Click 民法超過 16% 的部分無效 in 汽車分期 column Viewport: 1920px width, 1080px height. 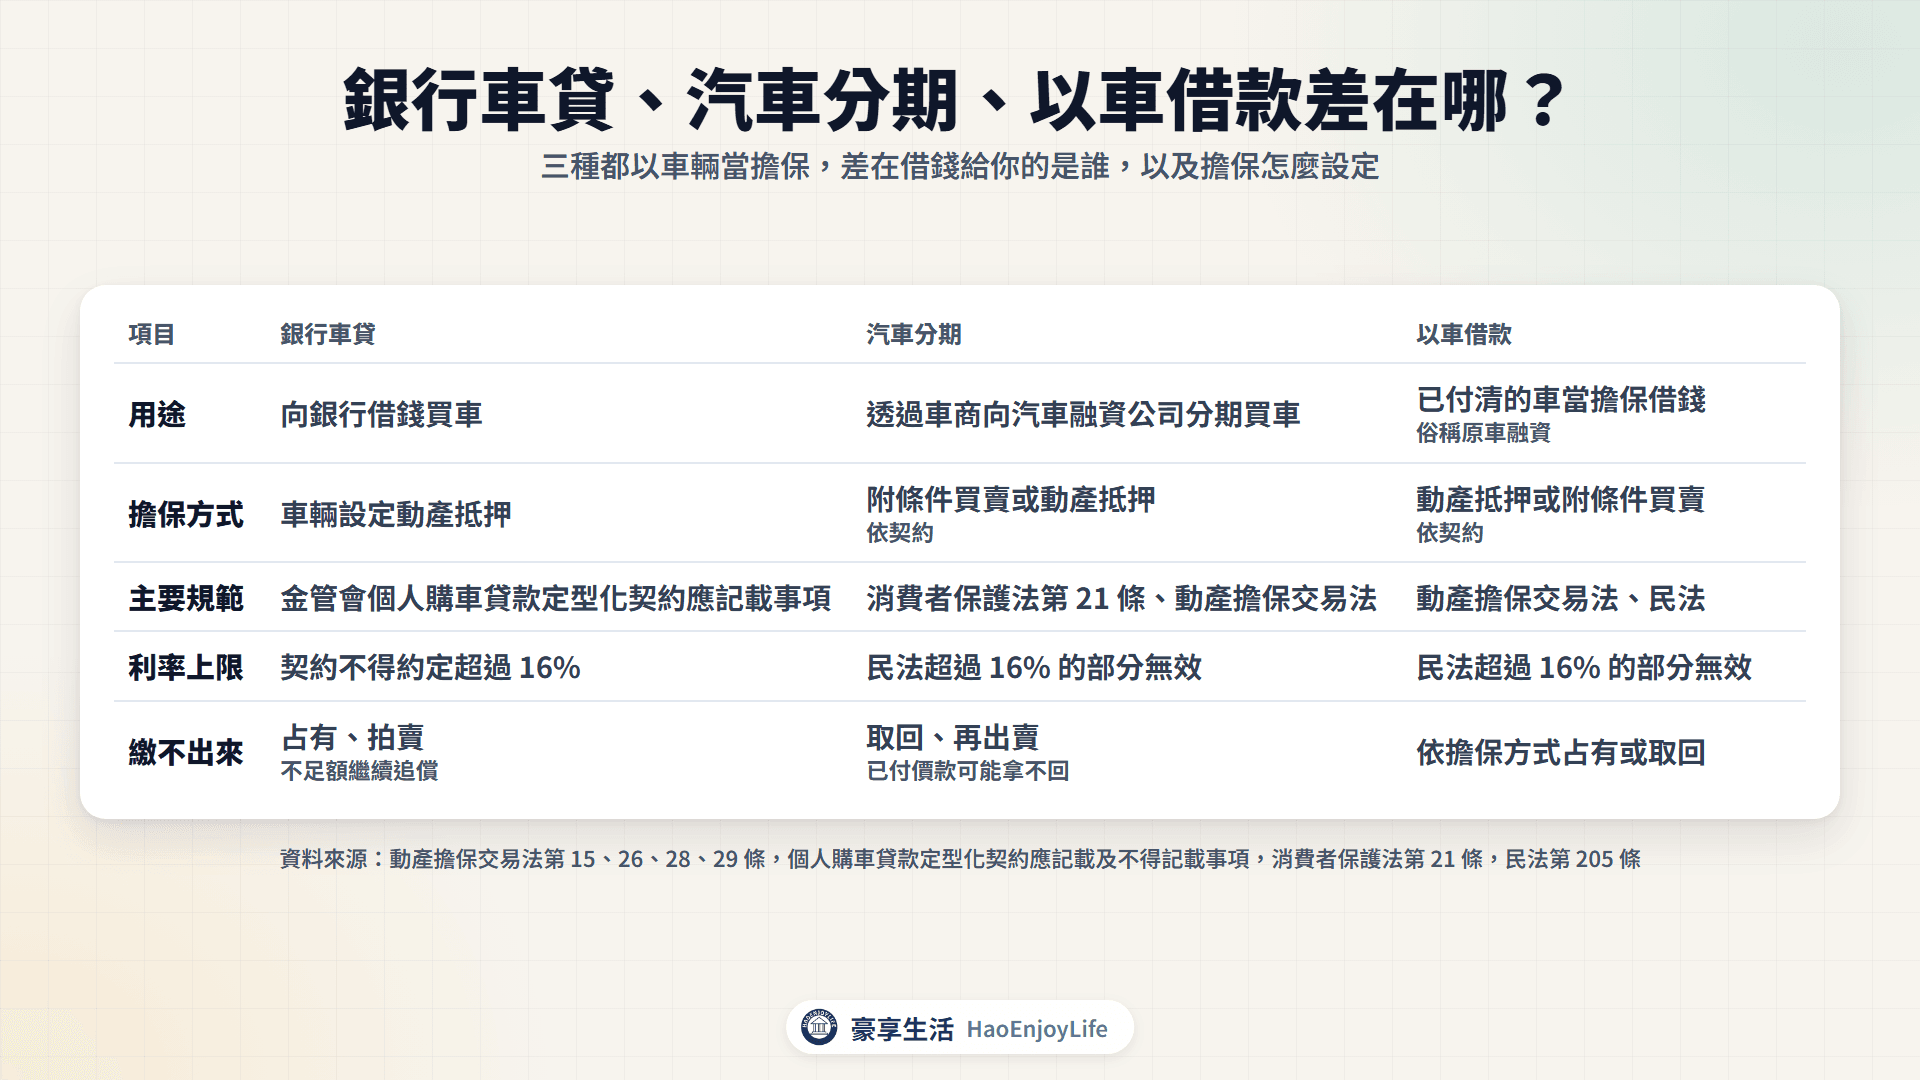click(x=1034, y=667)
